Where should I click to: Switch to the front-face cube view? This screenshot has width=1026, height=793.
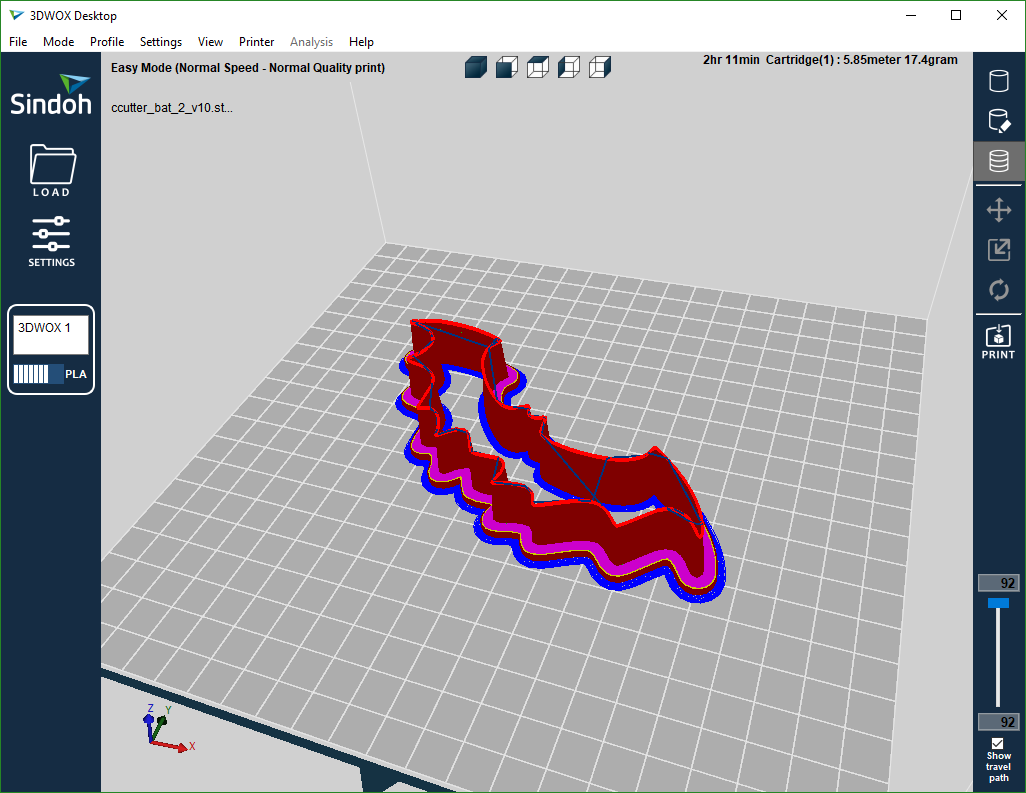tap(506, 67)
